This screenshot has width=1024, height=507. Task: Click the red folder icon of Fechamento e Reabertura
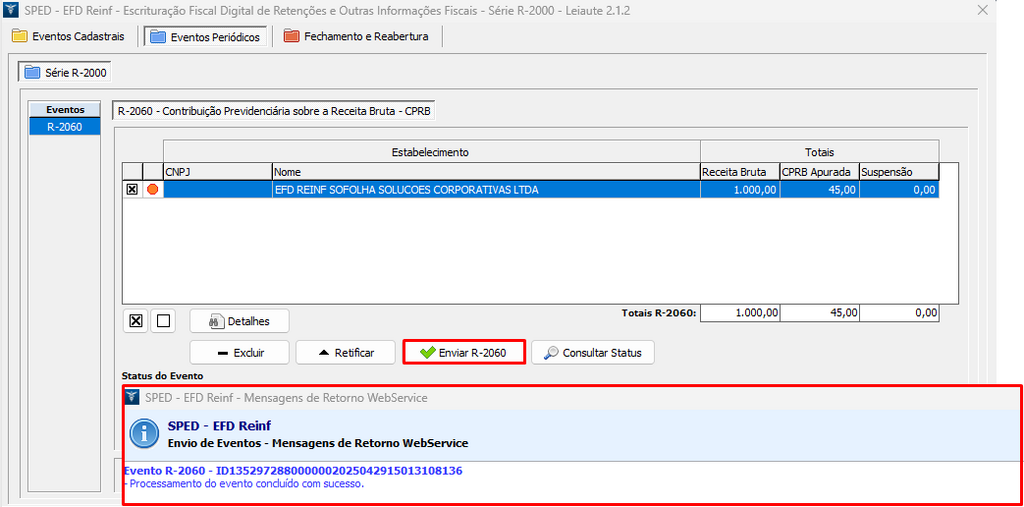tap(291, 37)
